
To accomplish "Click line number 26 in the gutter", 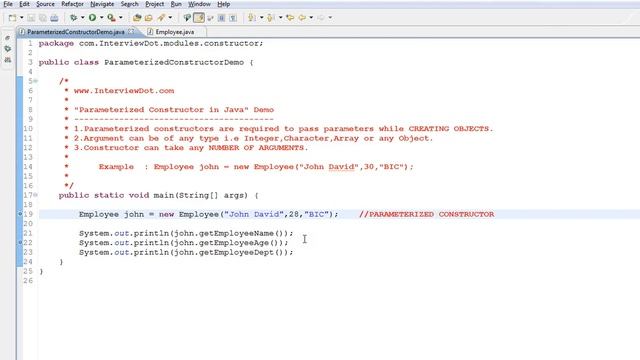I will [28, 281].
